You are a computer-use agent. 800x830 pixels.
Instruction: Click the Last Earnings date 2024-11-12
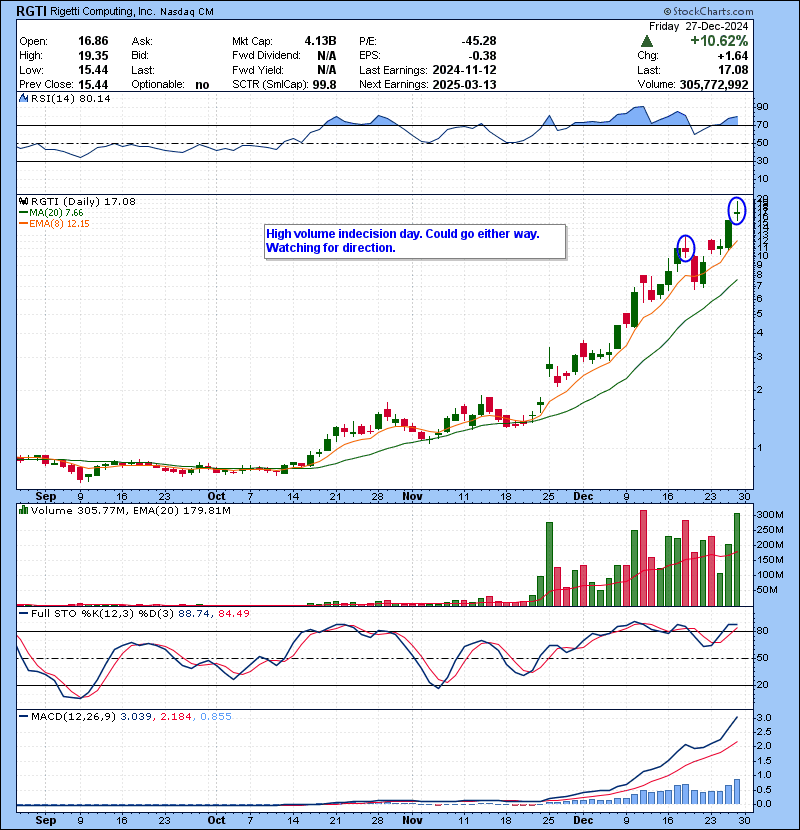click(464, 70)
